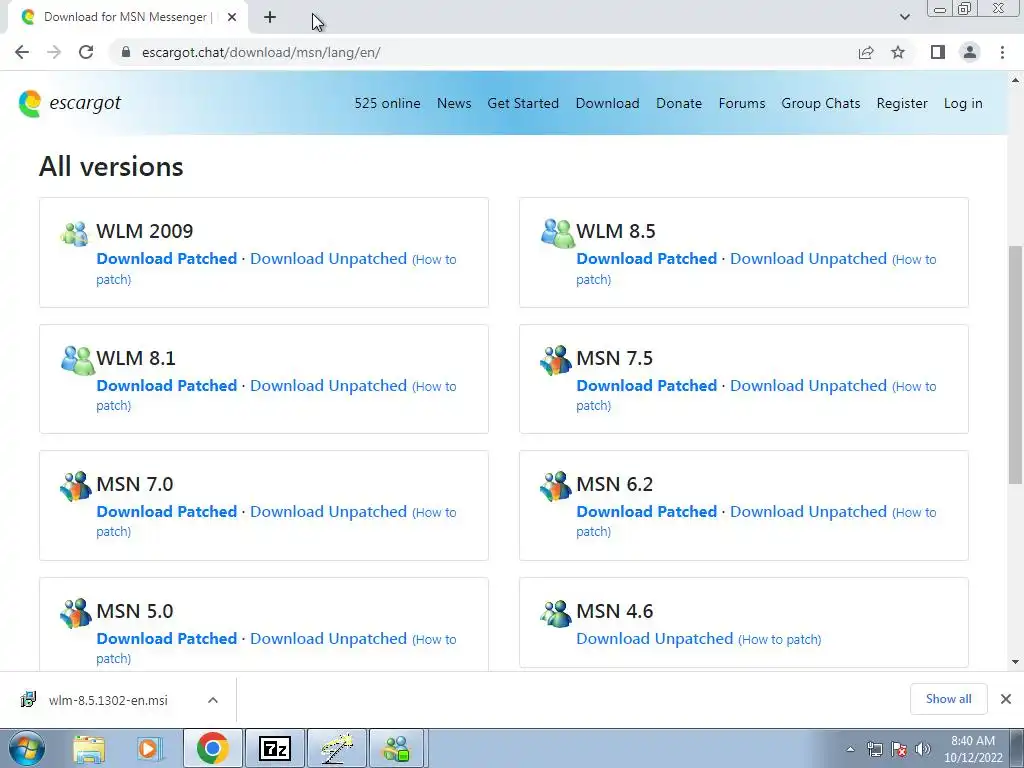Viewport: 1024px width, 768px height.
Task: Open the Get Started page
Action: [x=523, y=103]
